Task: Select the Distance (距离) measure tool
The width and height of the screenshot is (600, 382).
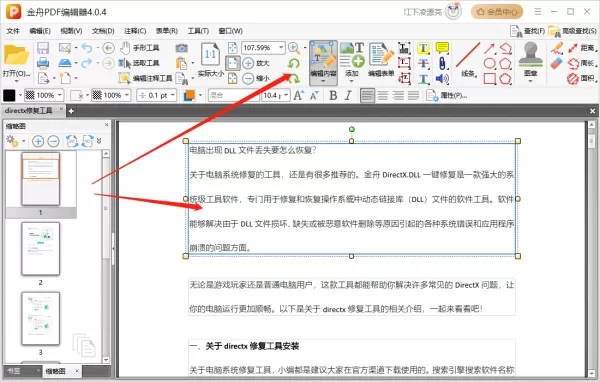Action: click(582, 48)
